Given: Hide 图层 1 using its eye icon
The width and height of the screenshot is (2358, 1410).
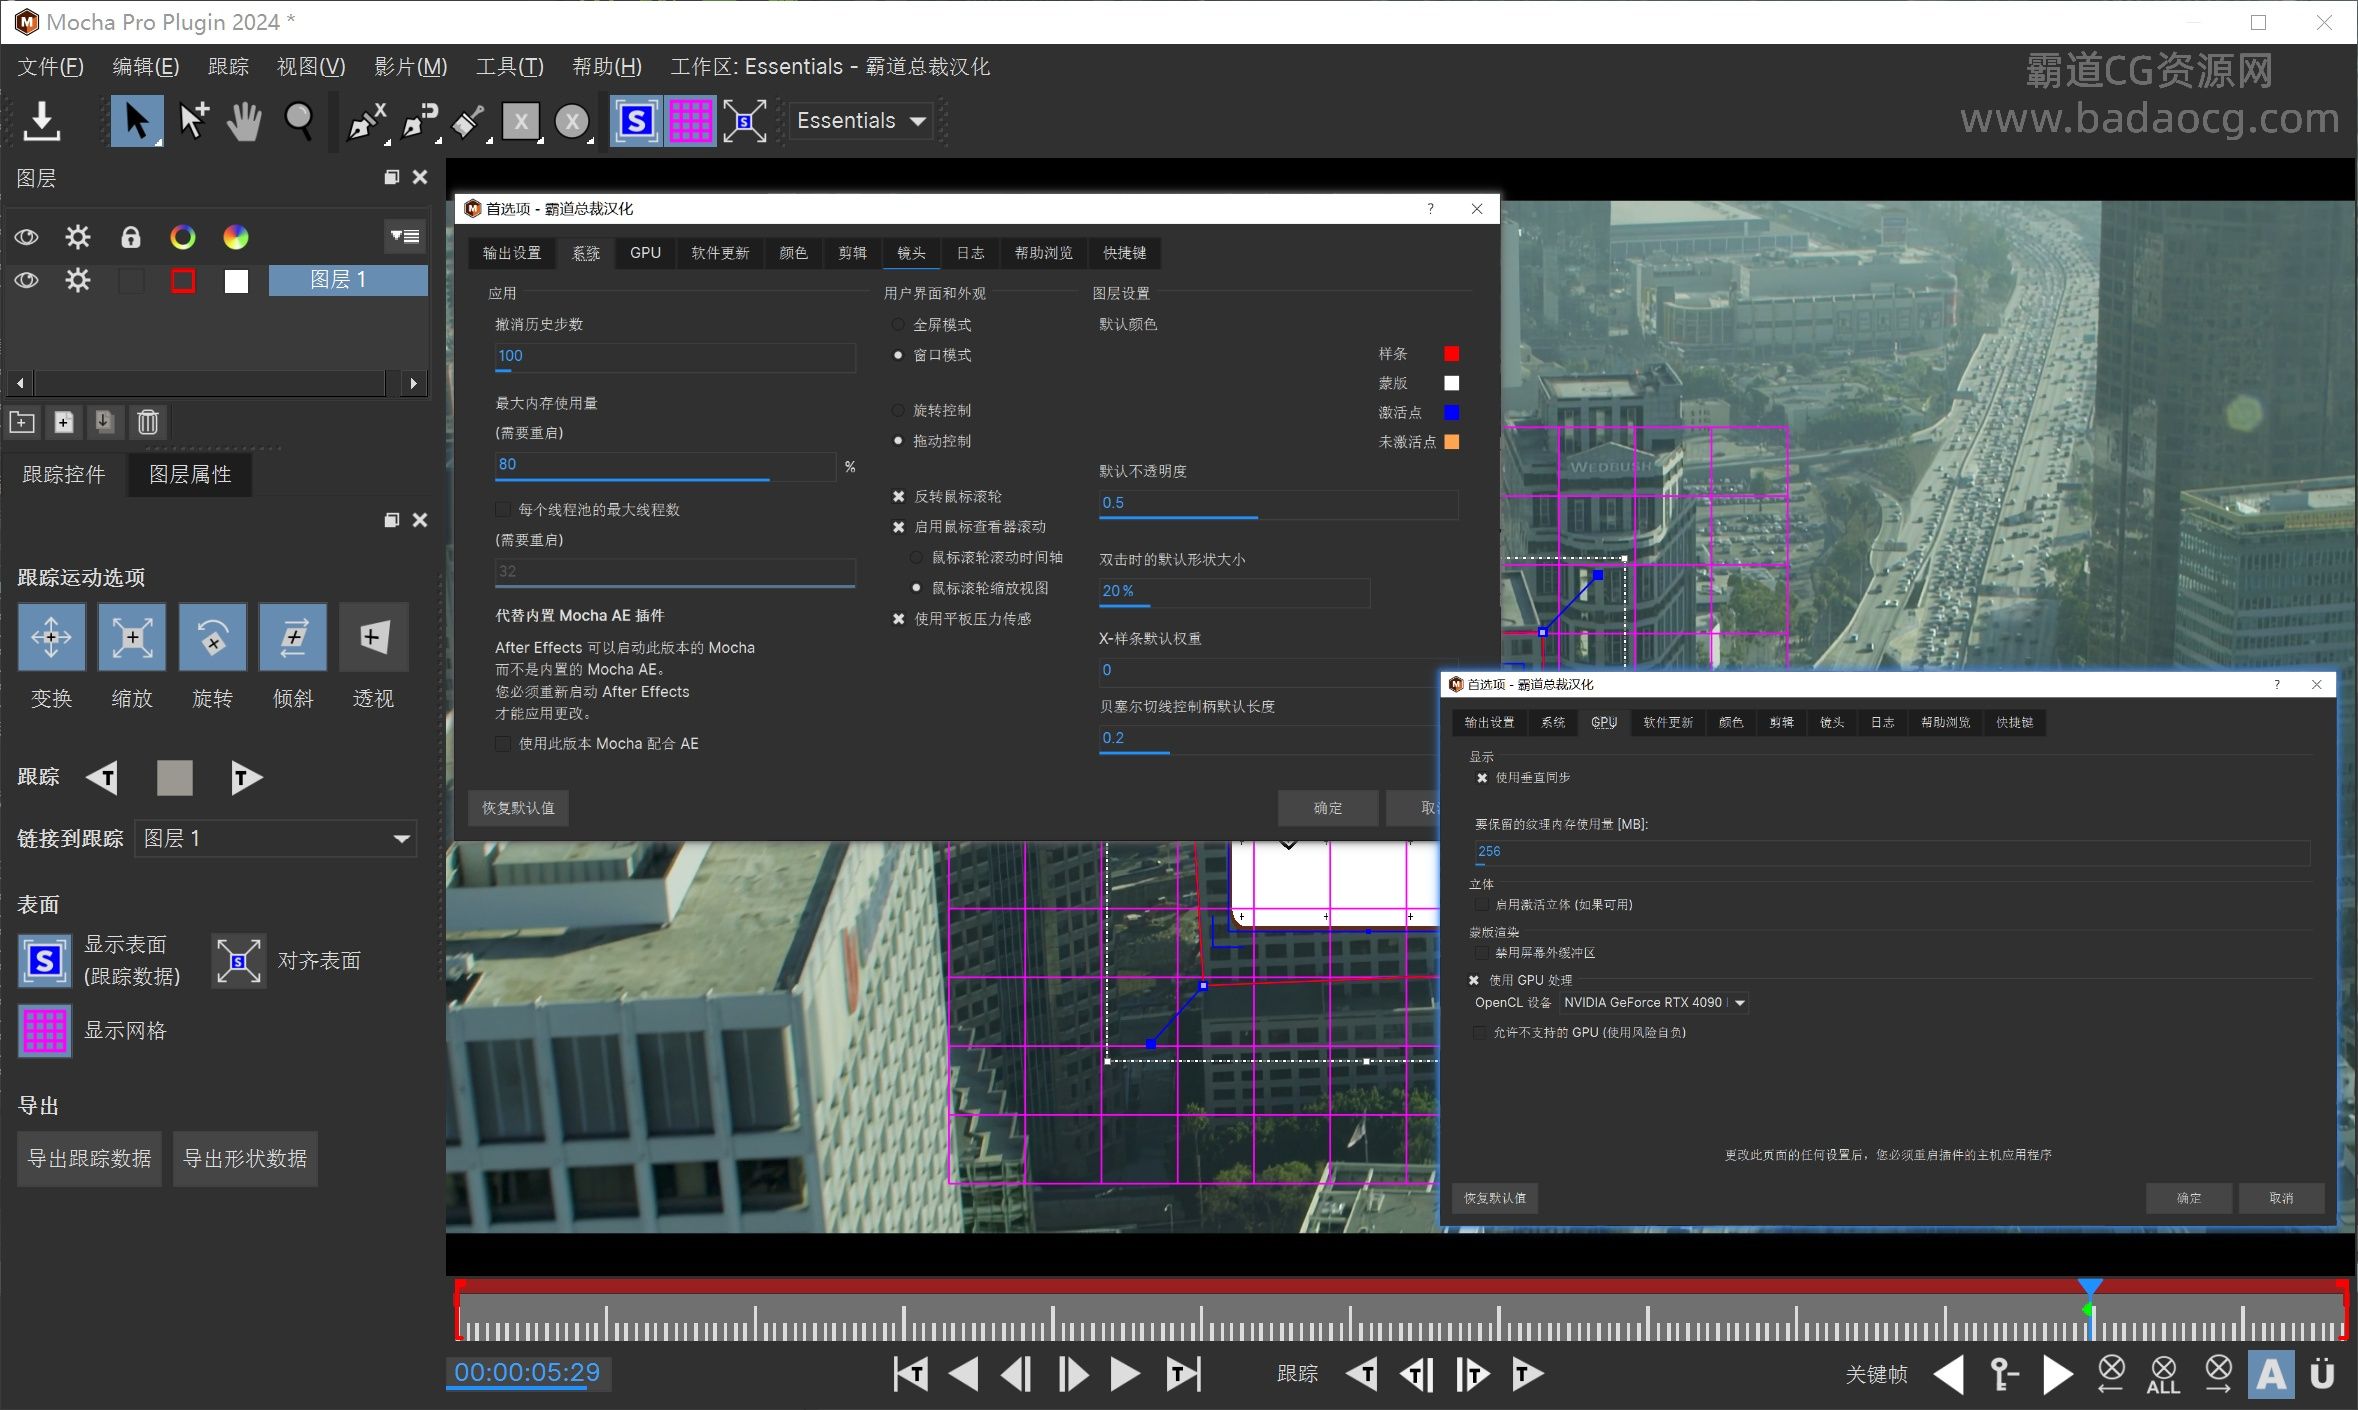Looking at the screenshot, I should tap(27, 281).
